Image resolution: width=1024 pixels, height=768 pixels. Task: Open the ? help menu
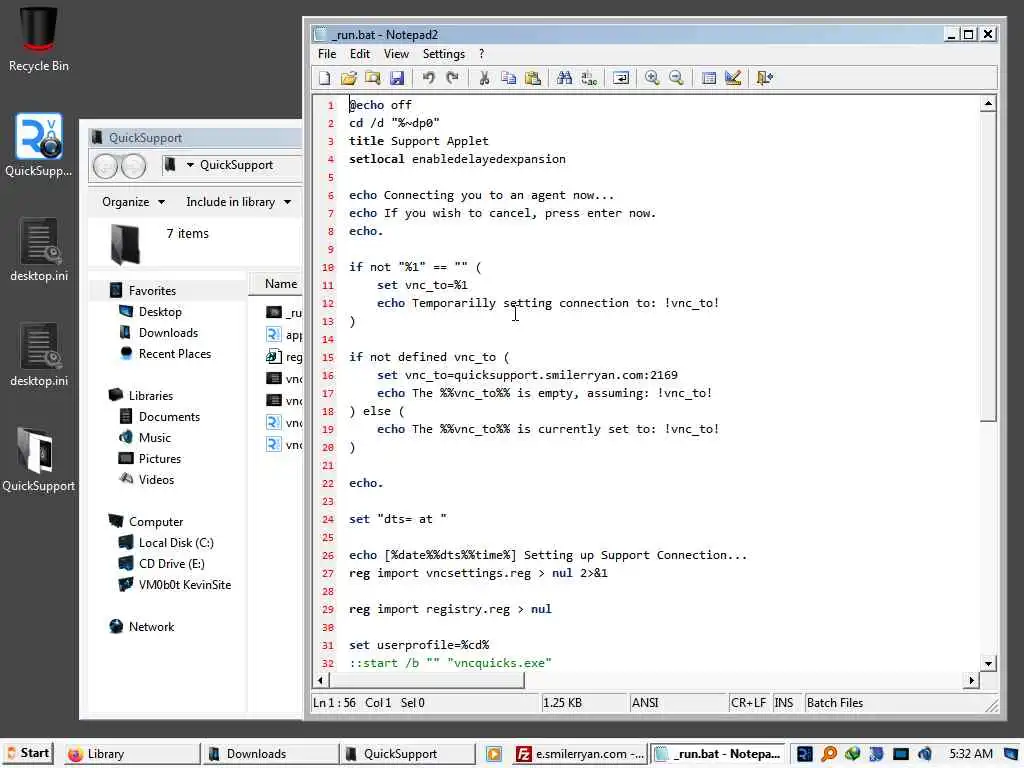481,54
